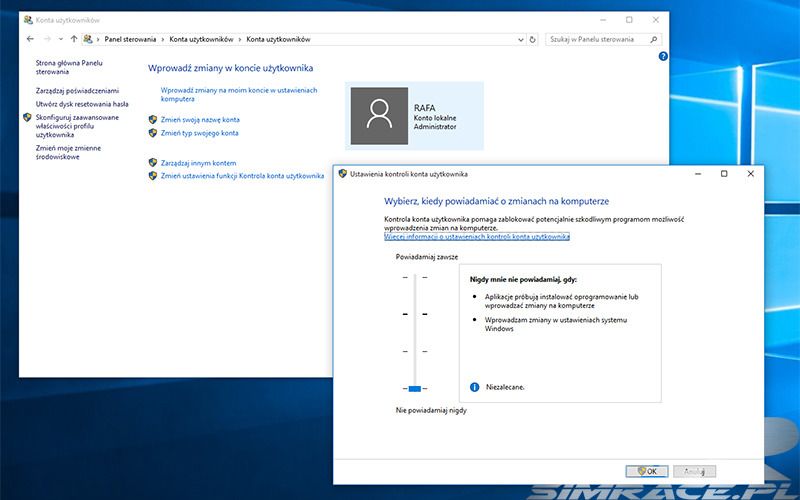
Task: Click 'Zmień swoją nazwę konta' link
Action: [x=200, y=119]
